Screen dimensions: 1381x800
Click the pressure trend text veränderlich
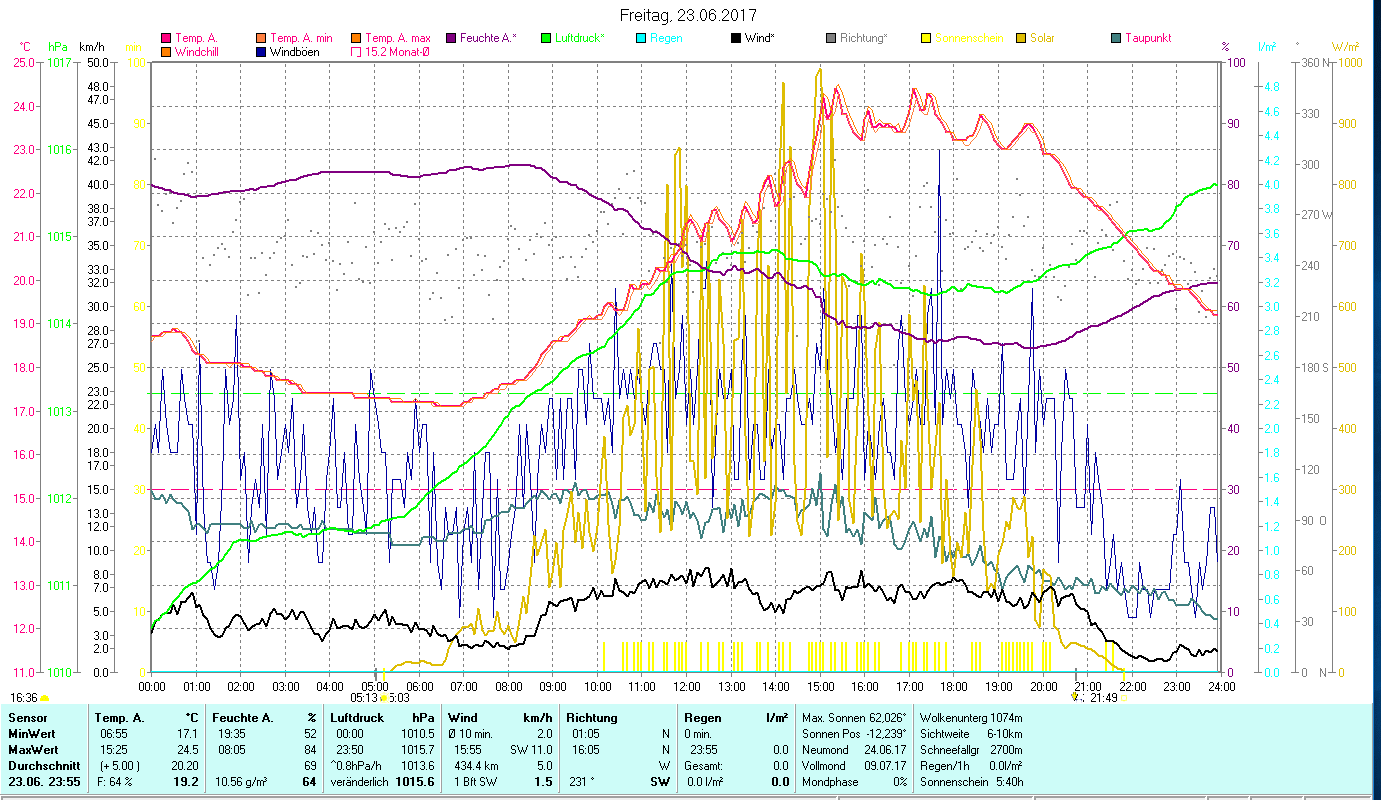pos(359,782)
